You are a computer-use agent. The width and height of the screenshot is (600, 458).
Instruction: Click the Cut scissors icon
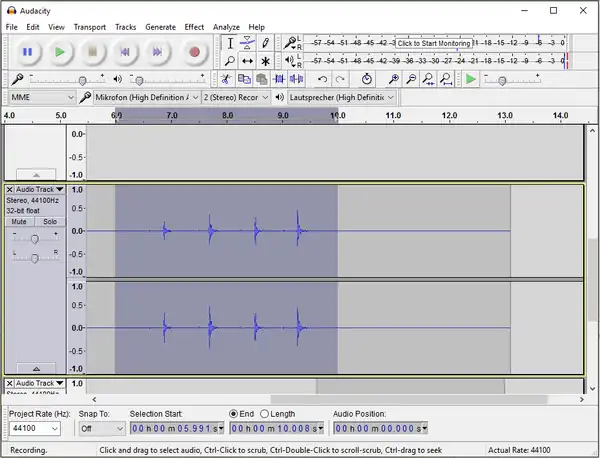point(226,79)
